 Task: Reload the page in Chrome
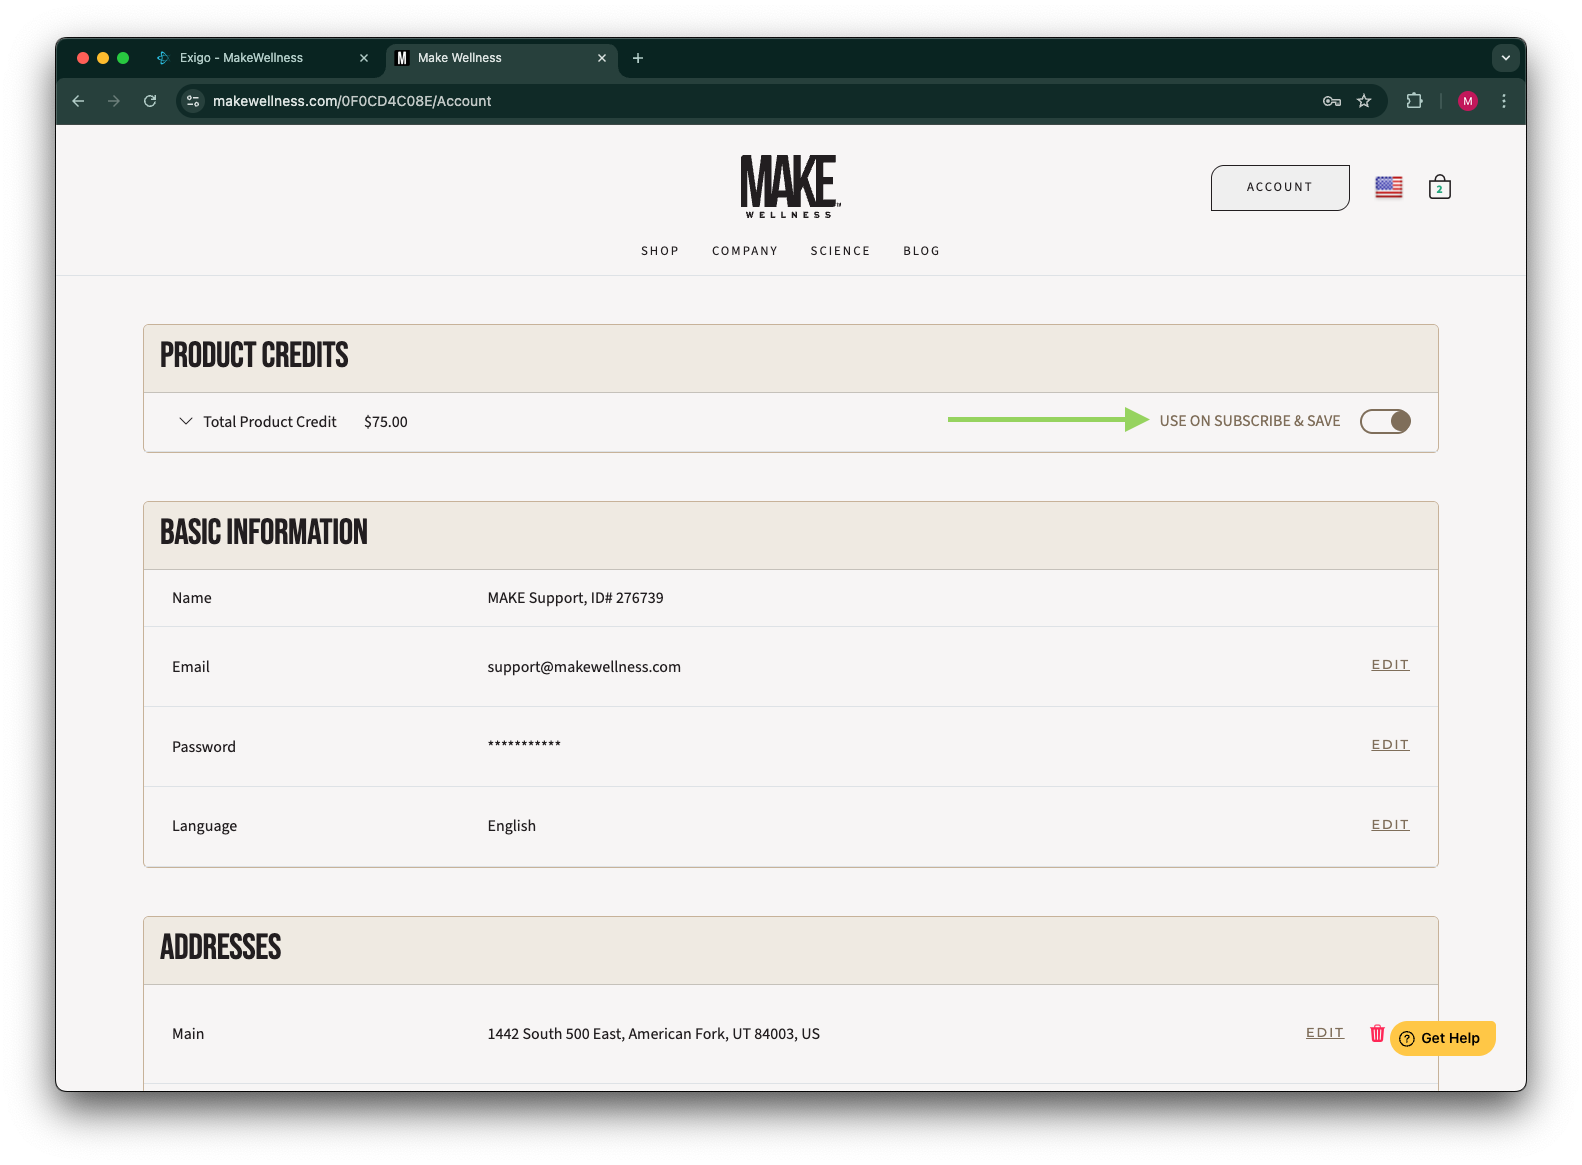pyautogui.click(x=150, y=101)
